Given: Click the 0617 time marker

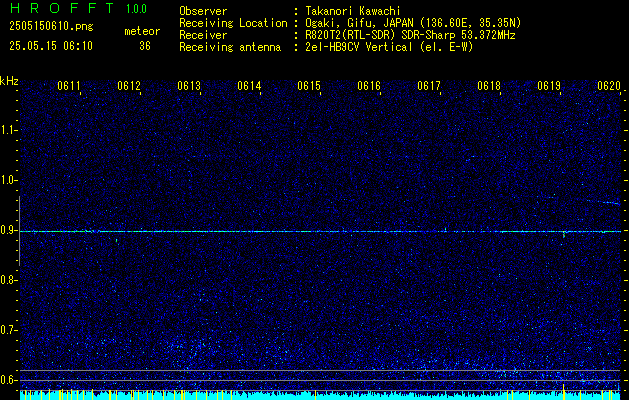Looking at the screenshot, I should pyautogui.click(x=429, y=86).
